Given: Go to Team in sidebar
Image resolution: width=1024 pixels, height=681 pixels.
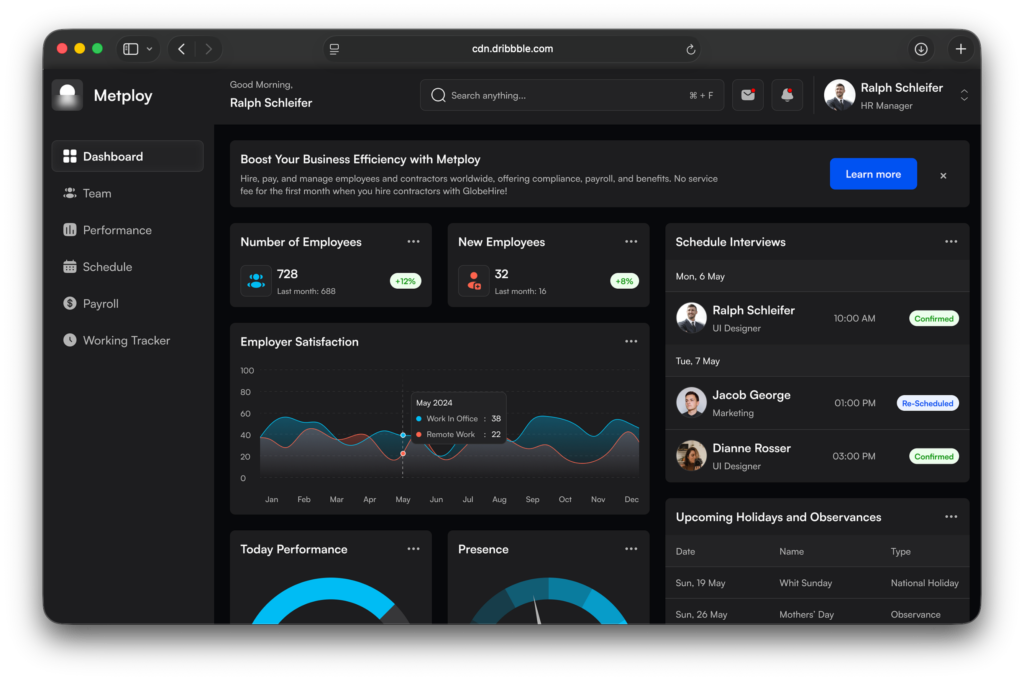Looking at the screenshot, I should pos(97,193).
